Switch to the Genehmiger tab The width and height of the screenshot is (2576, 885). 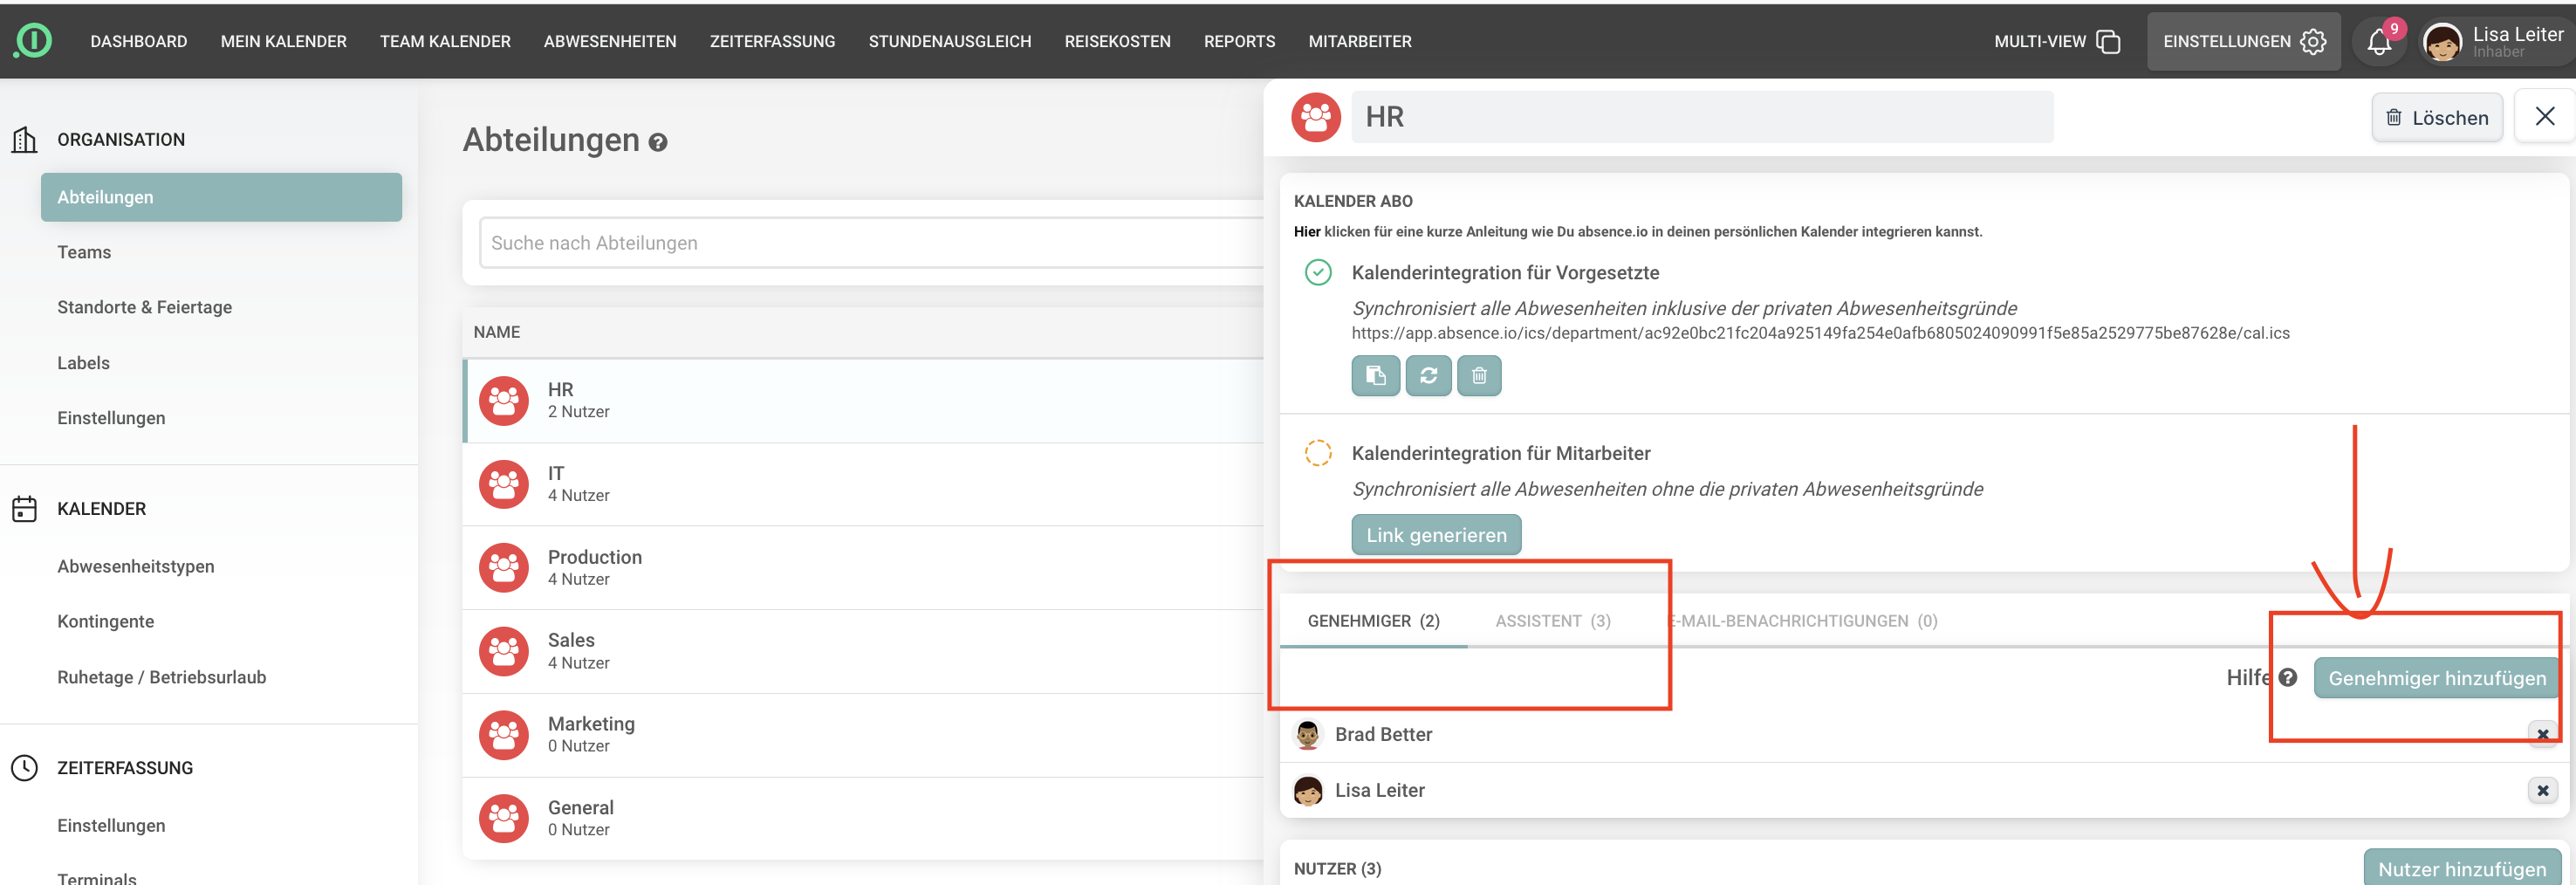click(1373, 621)
